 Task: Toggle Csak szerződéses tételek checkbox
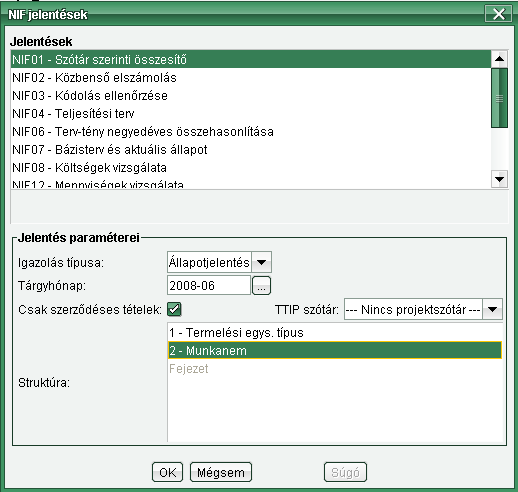pyautogui.click(x=174, y=309)
